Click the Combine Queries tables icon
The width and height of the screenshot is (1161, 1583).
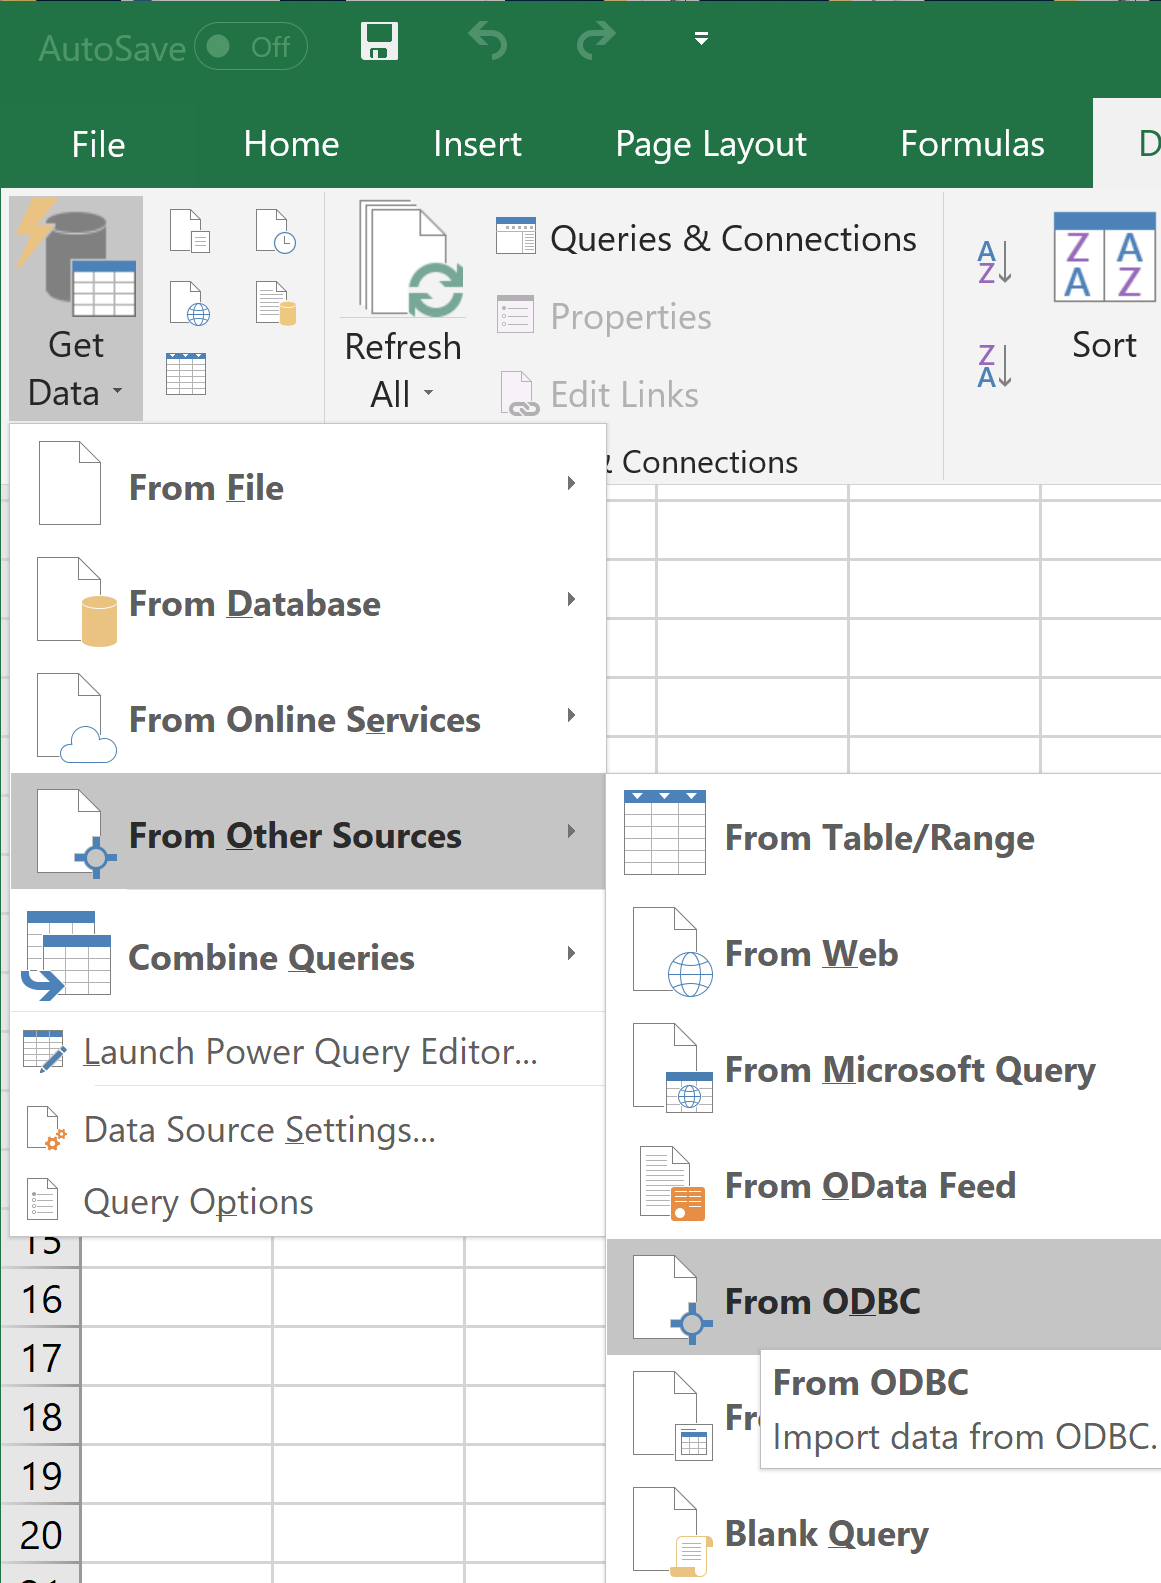67,954
